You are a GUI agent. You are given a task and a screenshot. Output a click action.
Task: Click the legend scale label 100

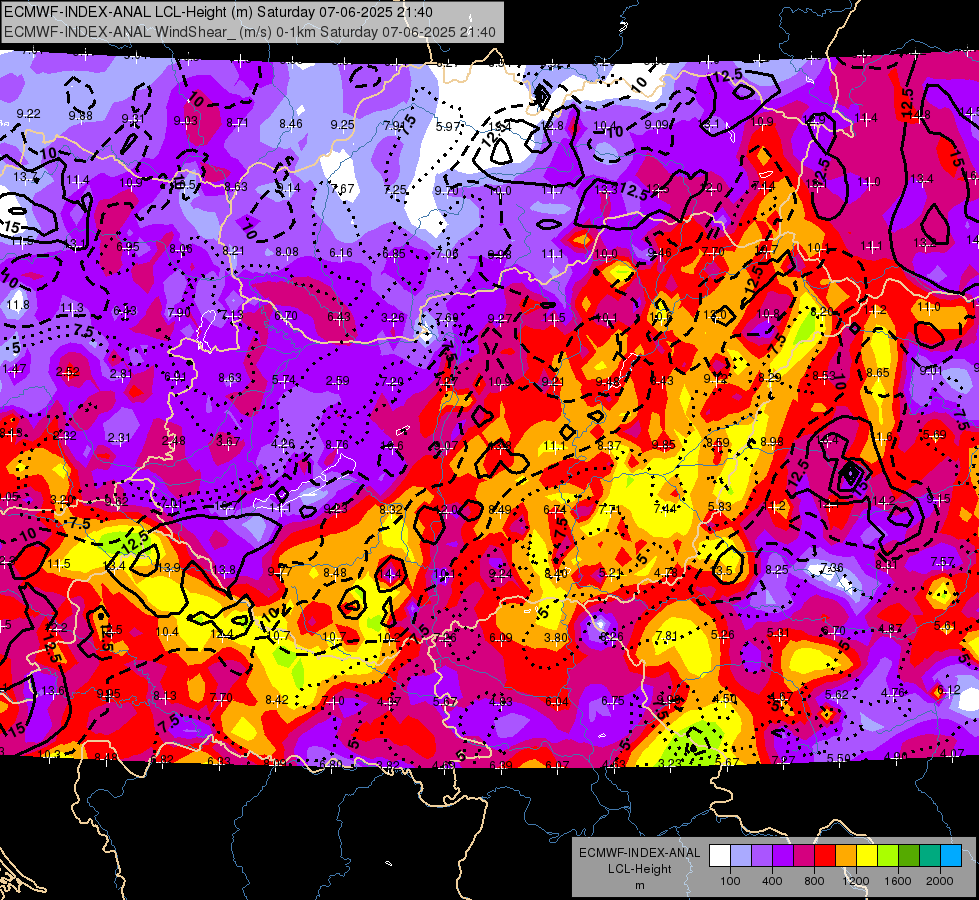(x=730, y=881)
